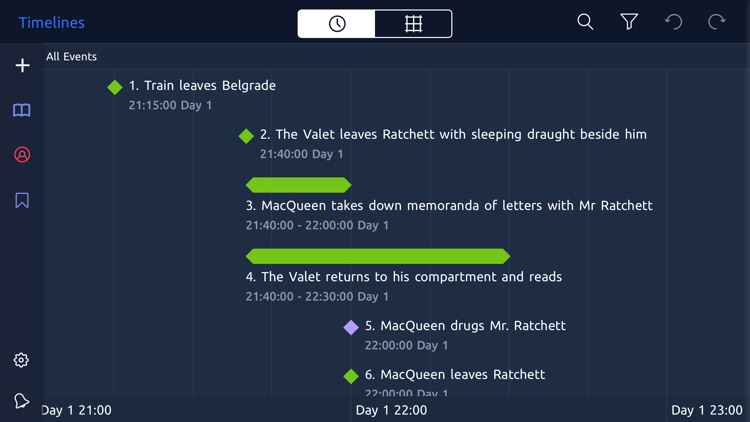Switch to grid spreadsheet view
Image resolution: width=750 pixels, height=422 pixels.
point(413,23)
